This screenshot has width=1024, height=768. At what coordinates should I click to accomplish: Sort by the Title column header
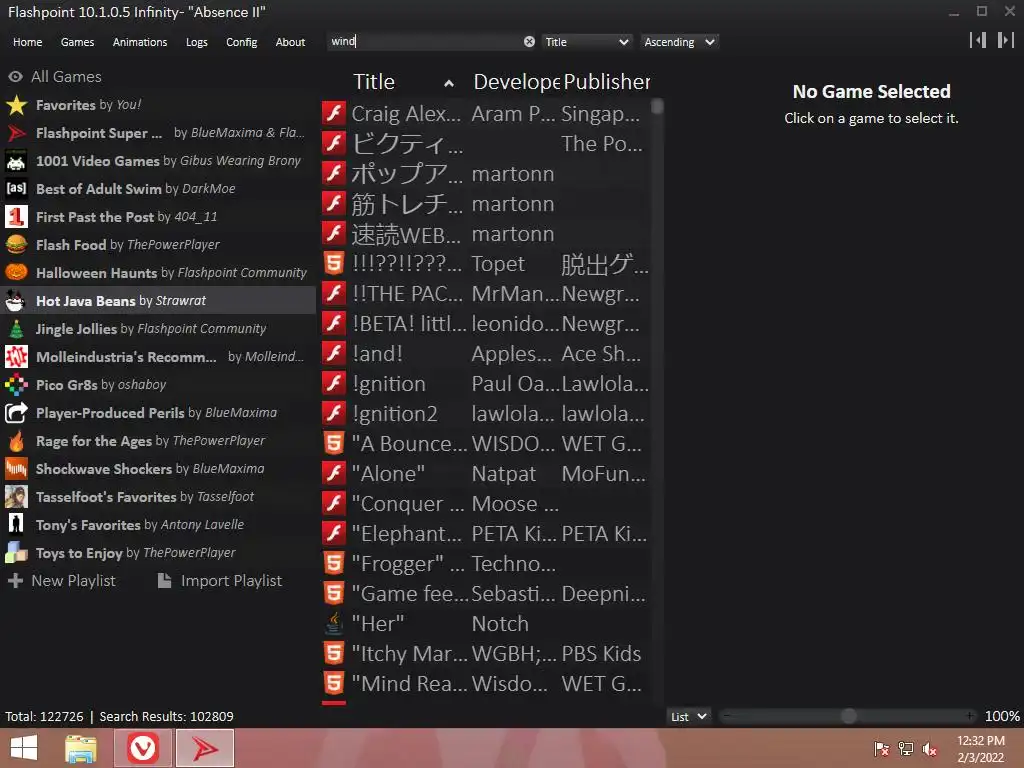(x=374, y=82)
